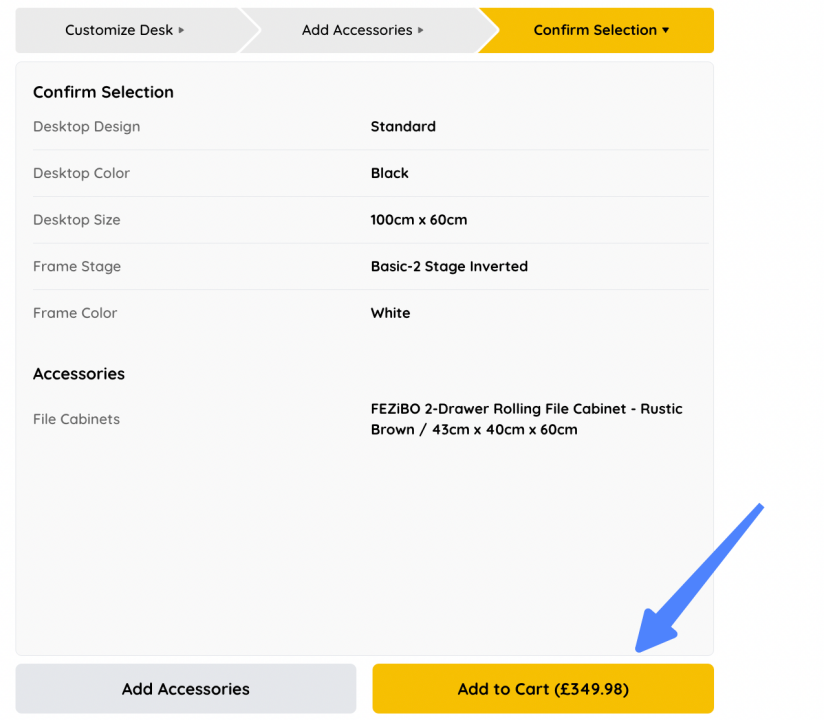The height and width of the screenshot is (720, 824).
Task: Open the Add Accessories step in the top bar
Action: [356, 30]
